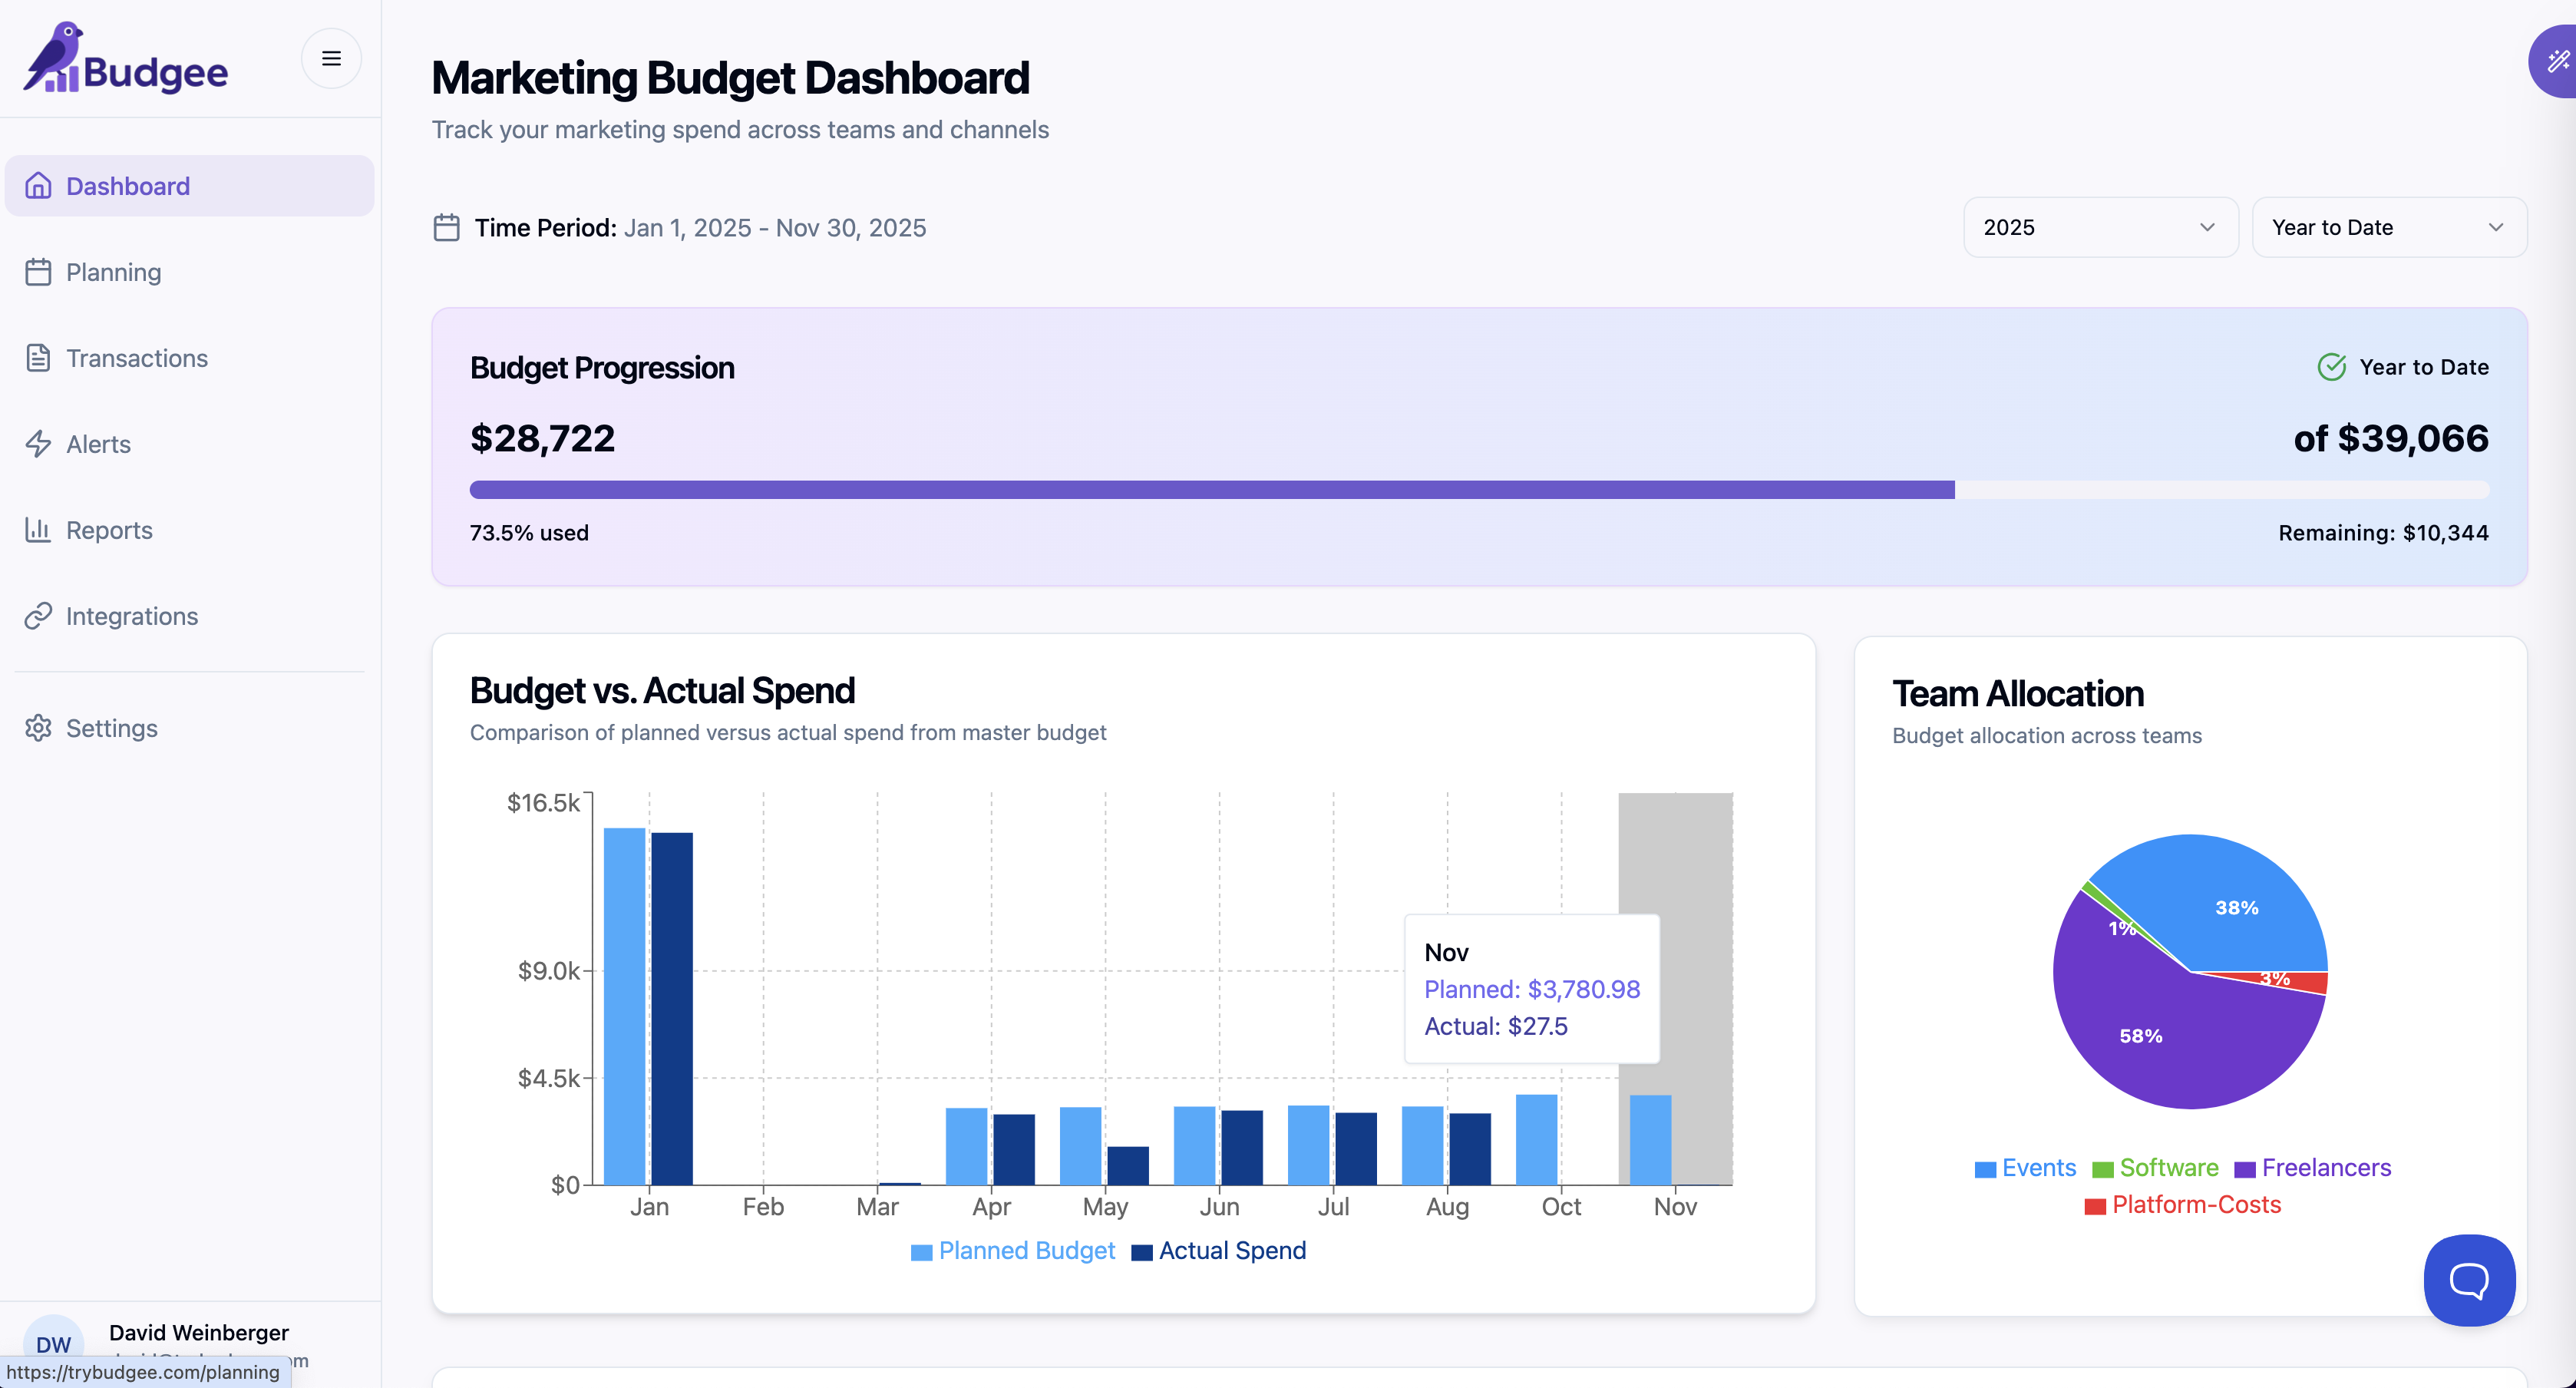Screen dimensions: 2576x1388
Task: Click the Planning calendar icon
Action: (x=38, y=272)
